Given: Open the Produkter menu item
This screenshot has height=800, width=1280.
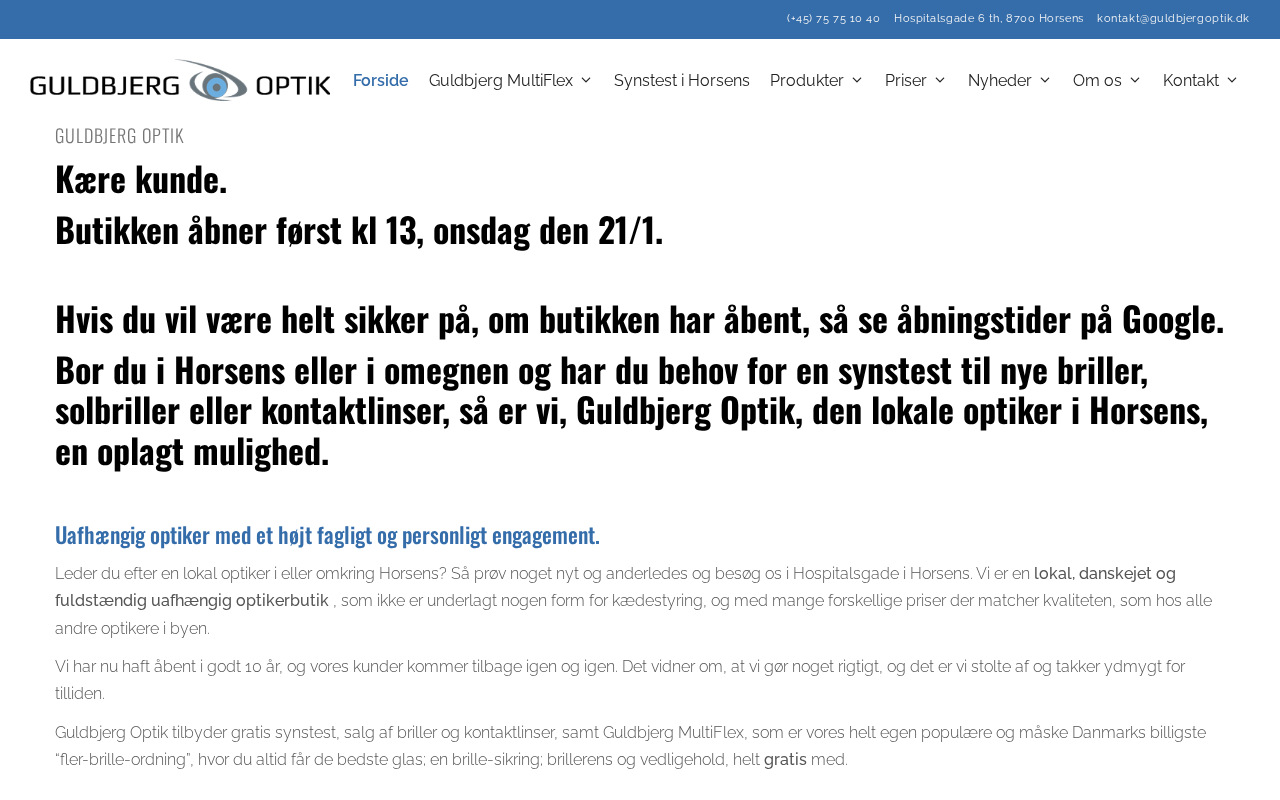Looking at the screenshot, I should [807, 80].
